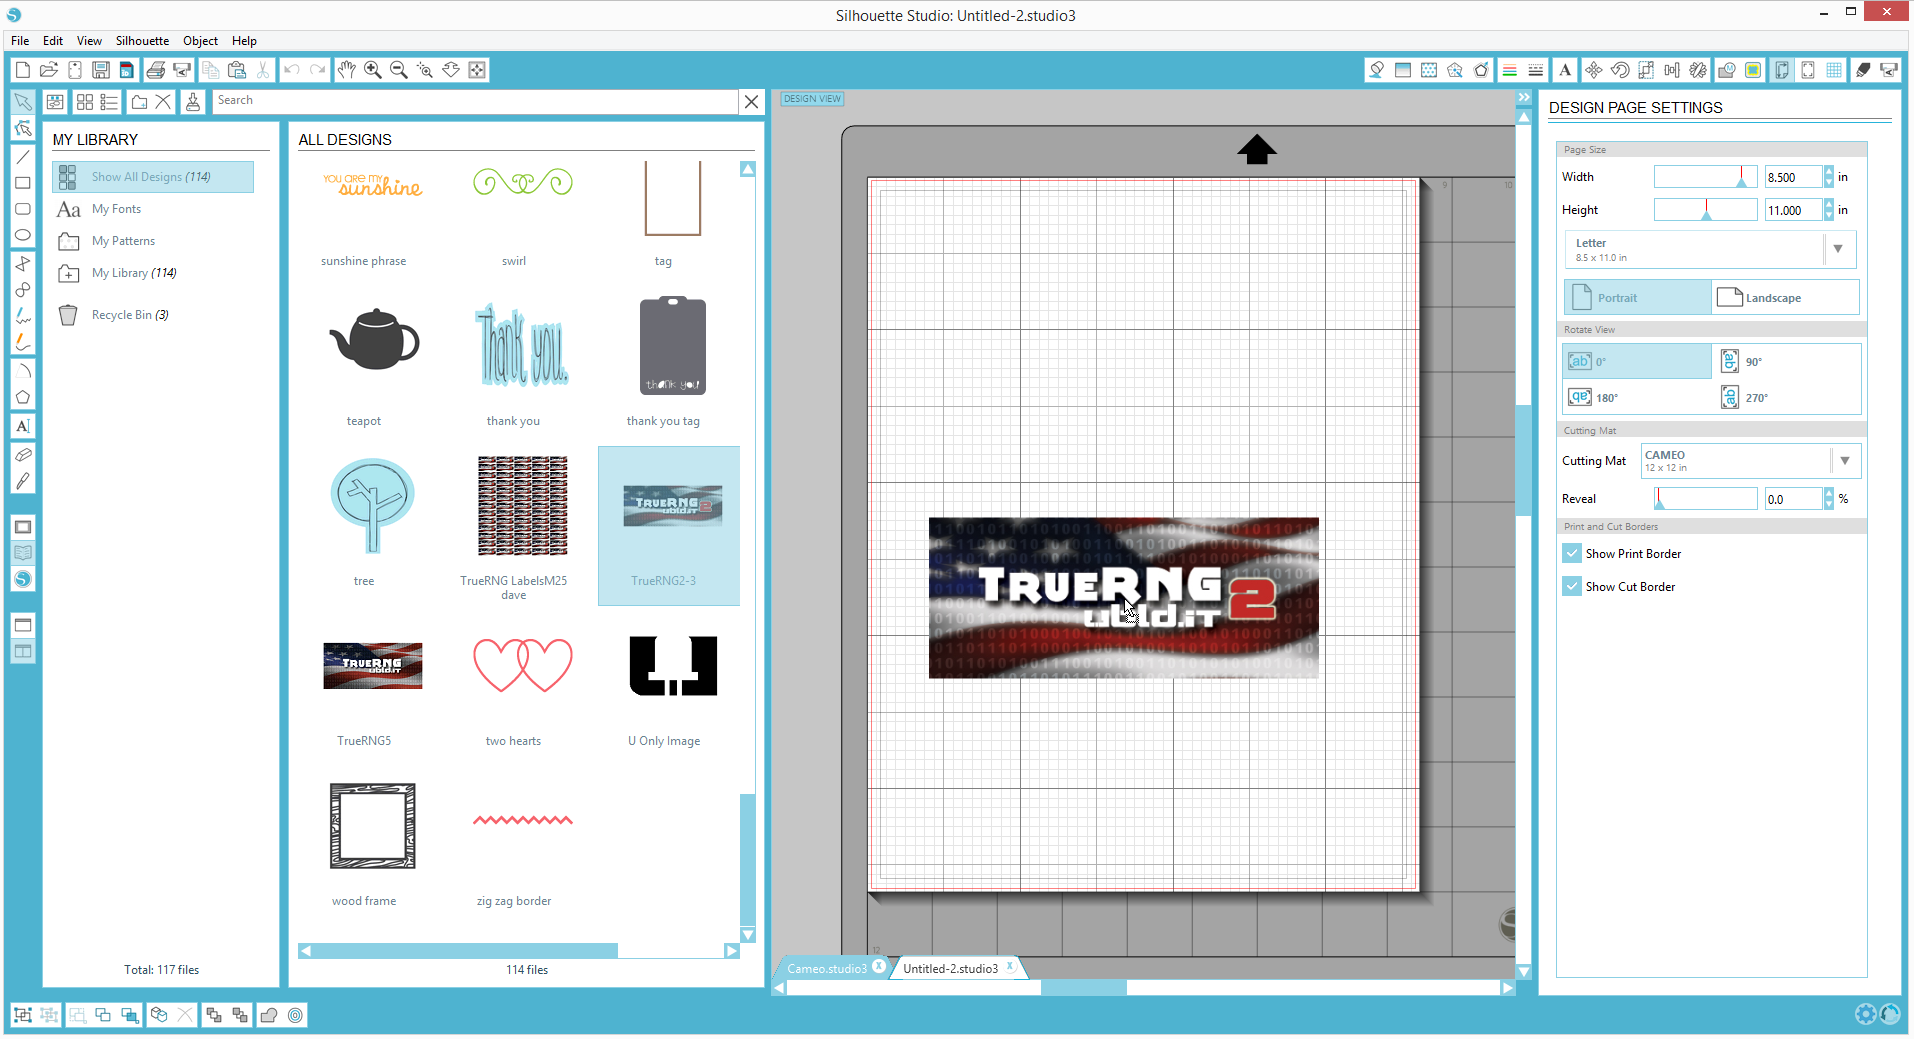
Task: Decrease the Height value with stepper arrow
Action: tap(1829, 215)
